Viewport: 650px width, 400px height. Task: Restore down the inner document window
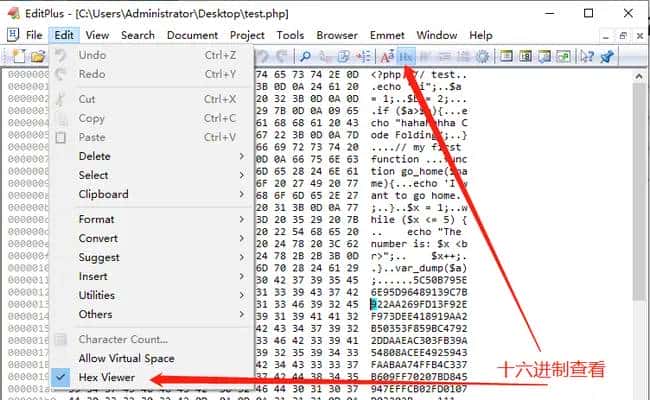coord(623,36)
